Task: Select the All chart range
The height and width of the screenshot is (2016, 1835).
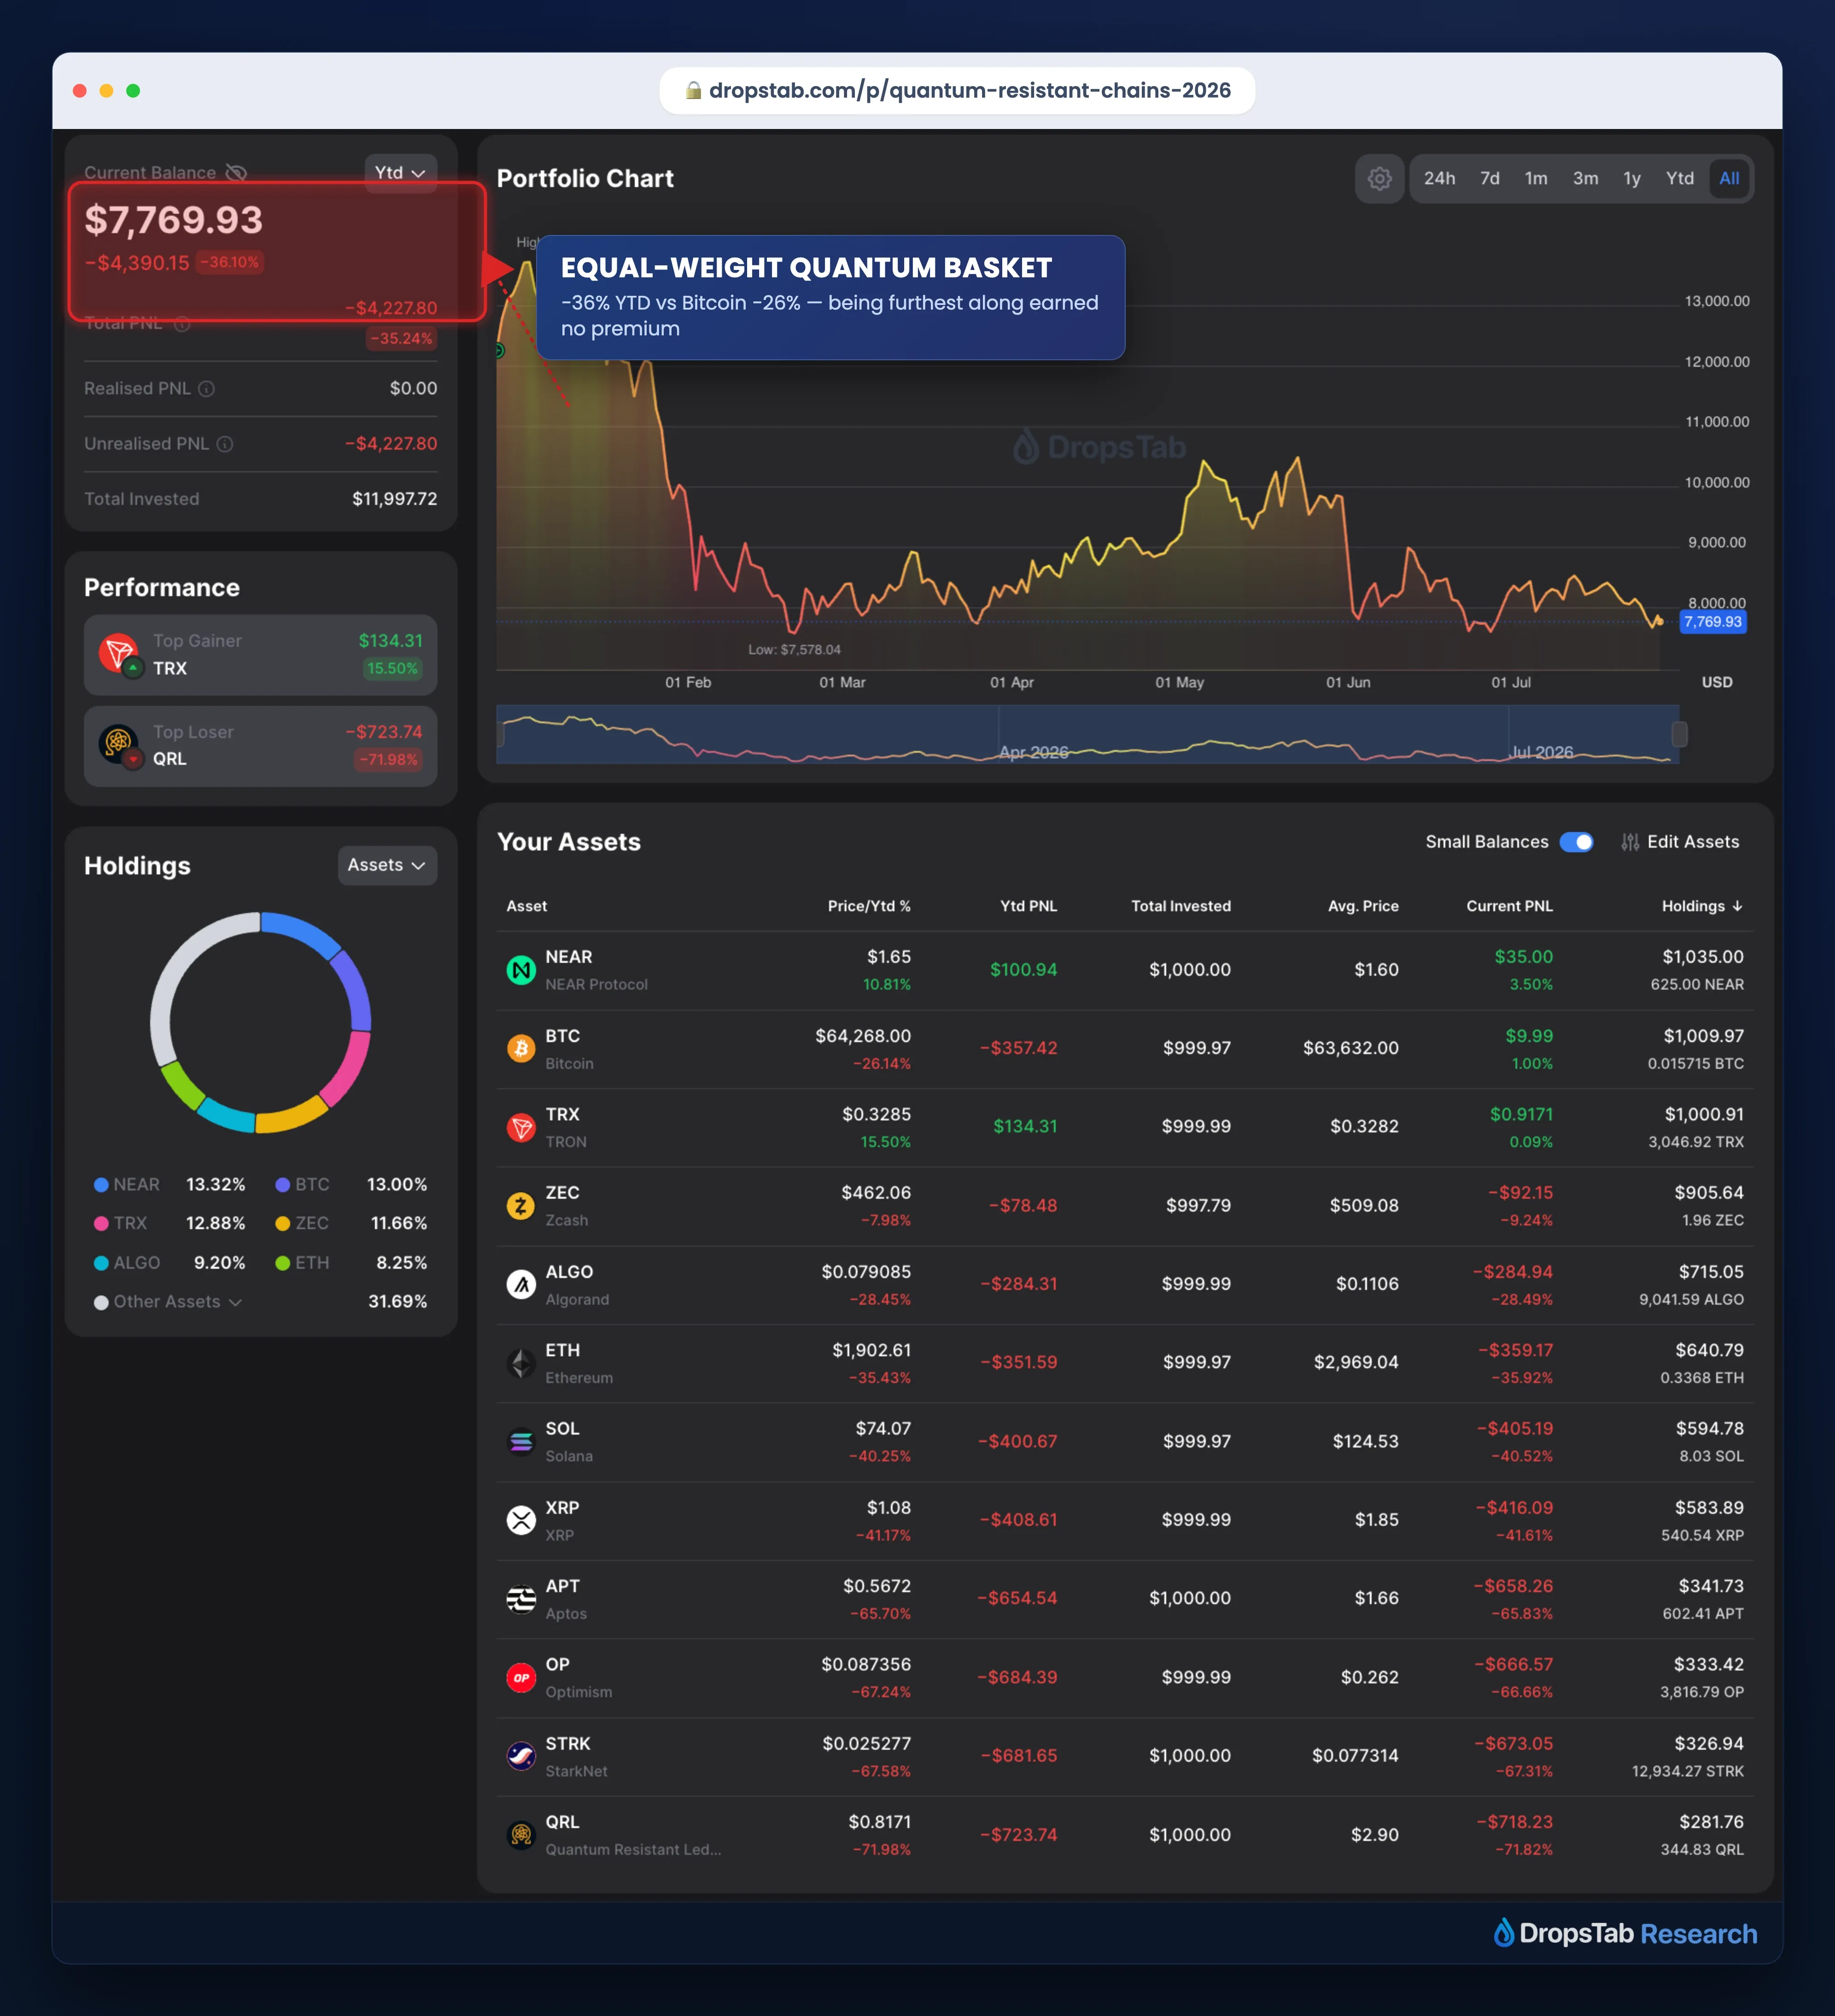Action: tap(1729, 179)
